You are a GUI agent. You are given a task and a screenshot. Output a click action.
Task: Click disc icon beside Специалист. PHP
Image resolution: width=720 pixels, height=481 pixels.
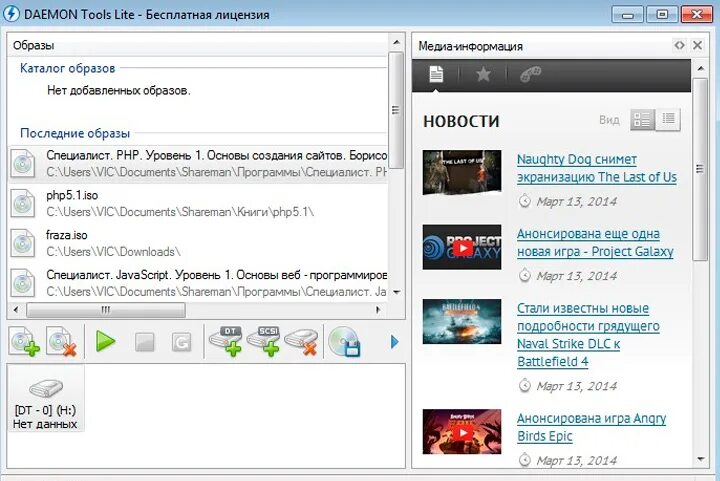tap(23, 164)
